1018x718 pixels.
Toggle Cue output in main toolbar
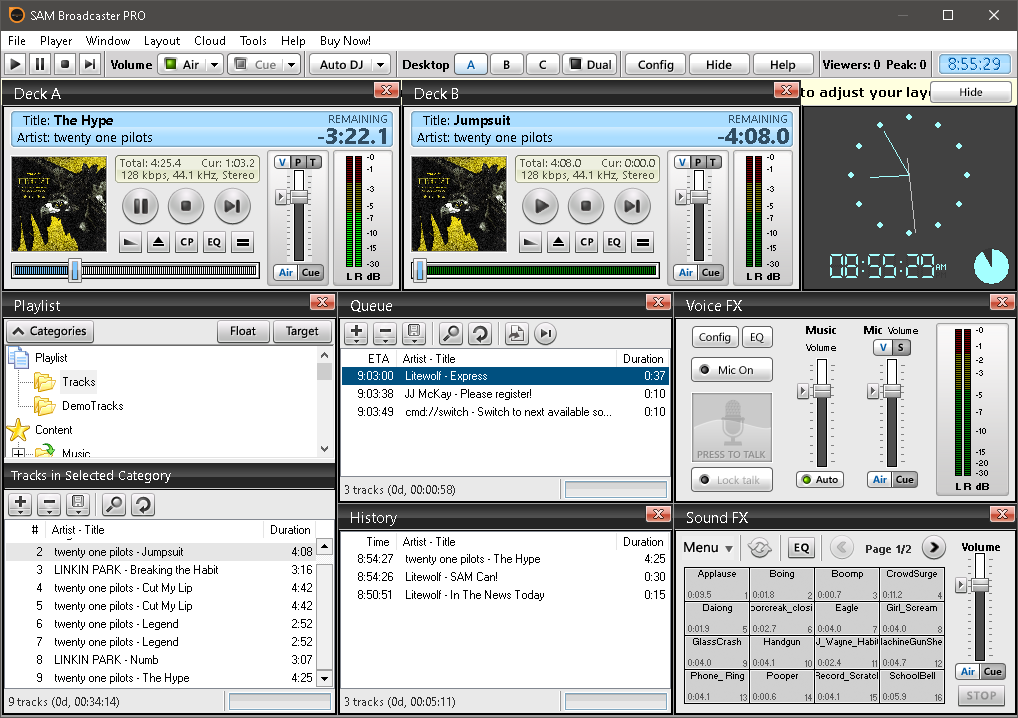point(256,64)
